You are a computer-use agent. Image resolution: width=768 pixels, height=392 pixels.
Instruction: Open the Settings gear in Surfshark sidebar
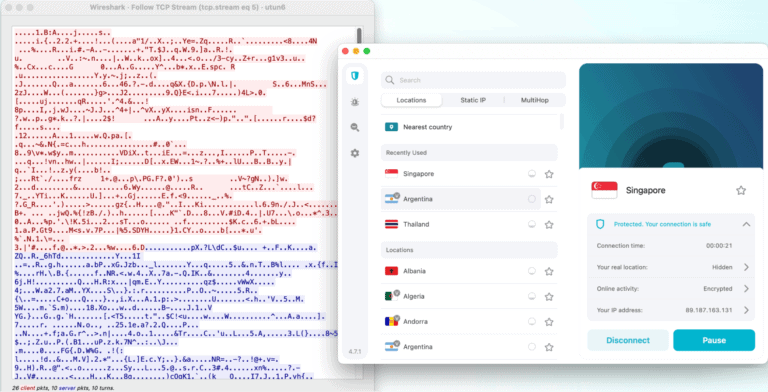pos(355,153)
